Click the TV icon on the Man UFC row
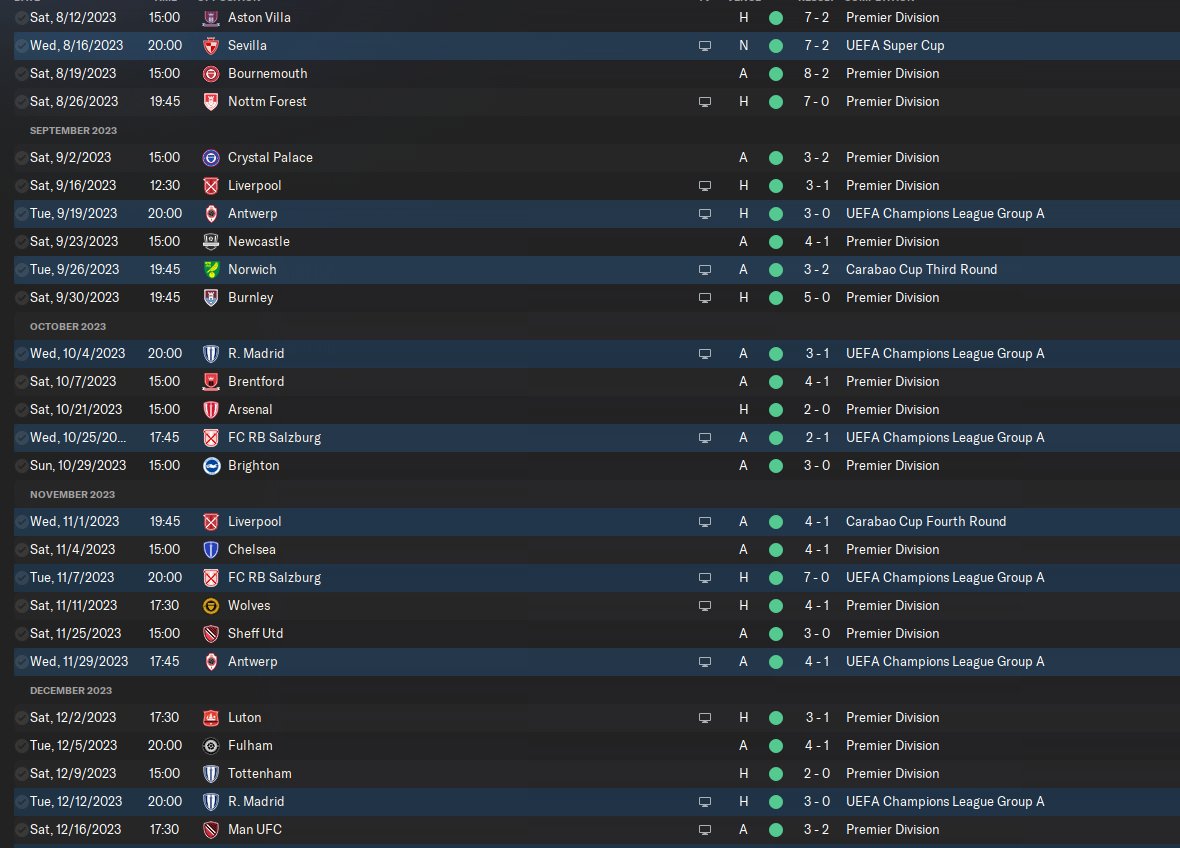1180x848 pixels. pos(705,830)
